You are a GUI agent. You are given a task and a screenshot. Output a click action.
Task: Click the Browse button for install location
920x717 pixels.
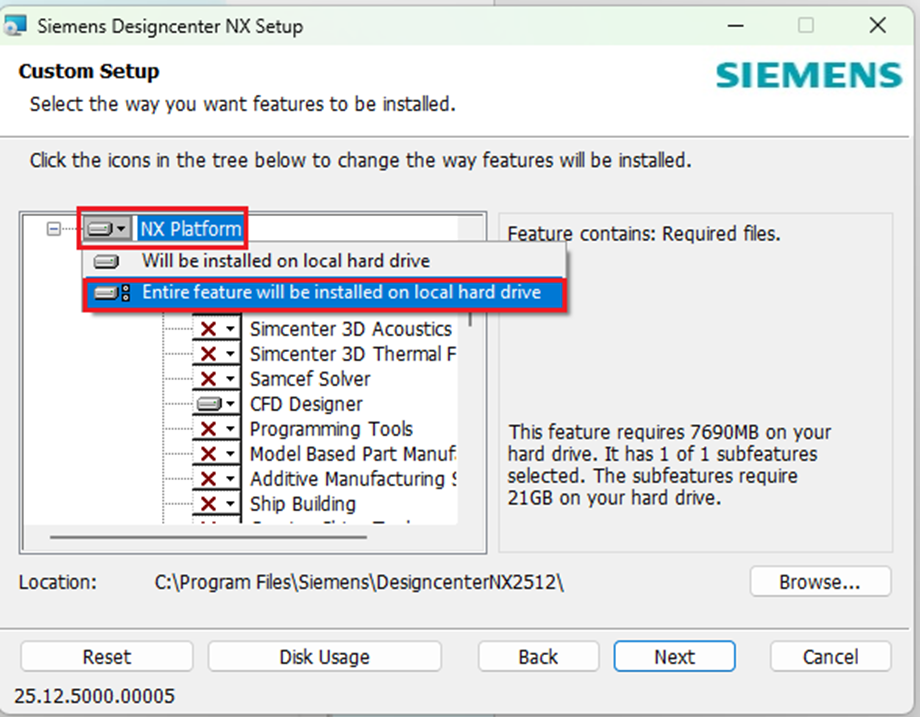coord(819,581)
